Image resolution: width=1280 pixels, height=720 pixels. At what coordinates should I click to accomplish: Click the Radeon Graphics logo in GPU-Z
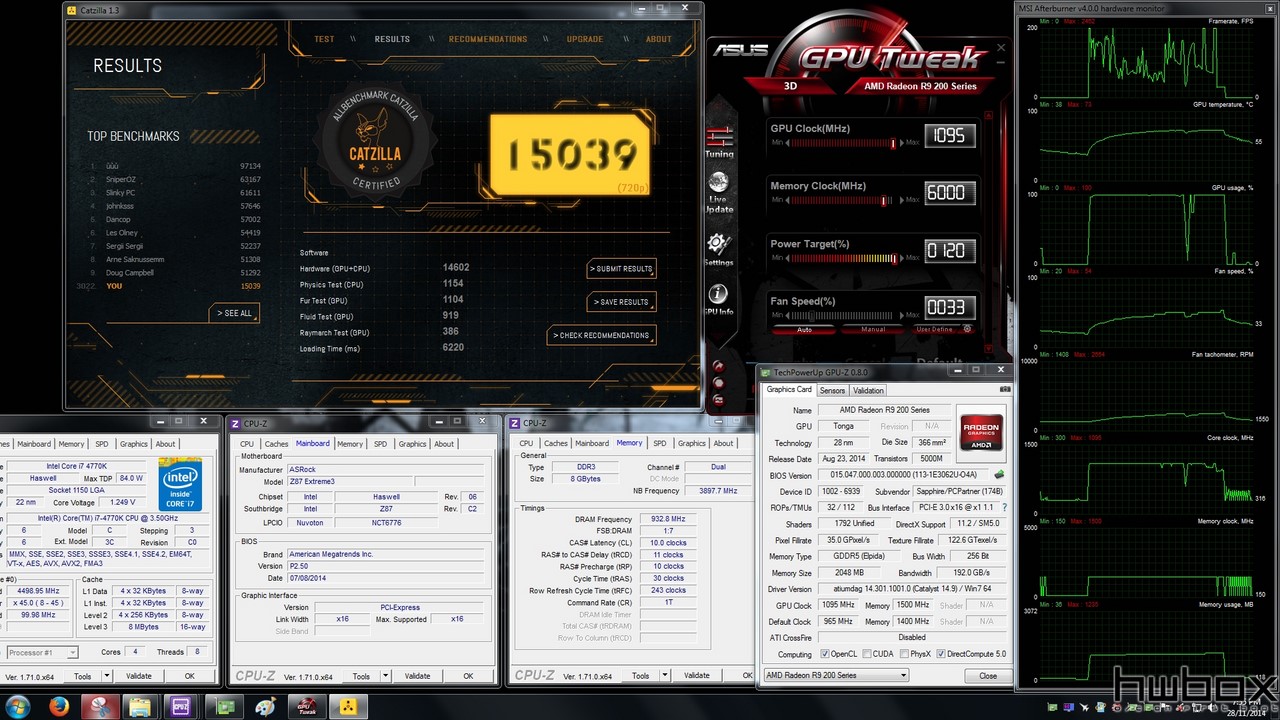(x=980, y=432)
